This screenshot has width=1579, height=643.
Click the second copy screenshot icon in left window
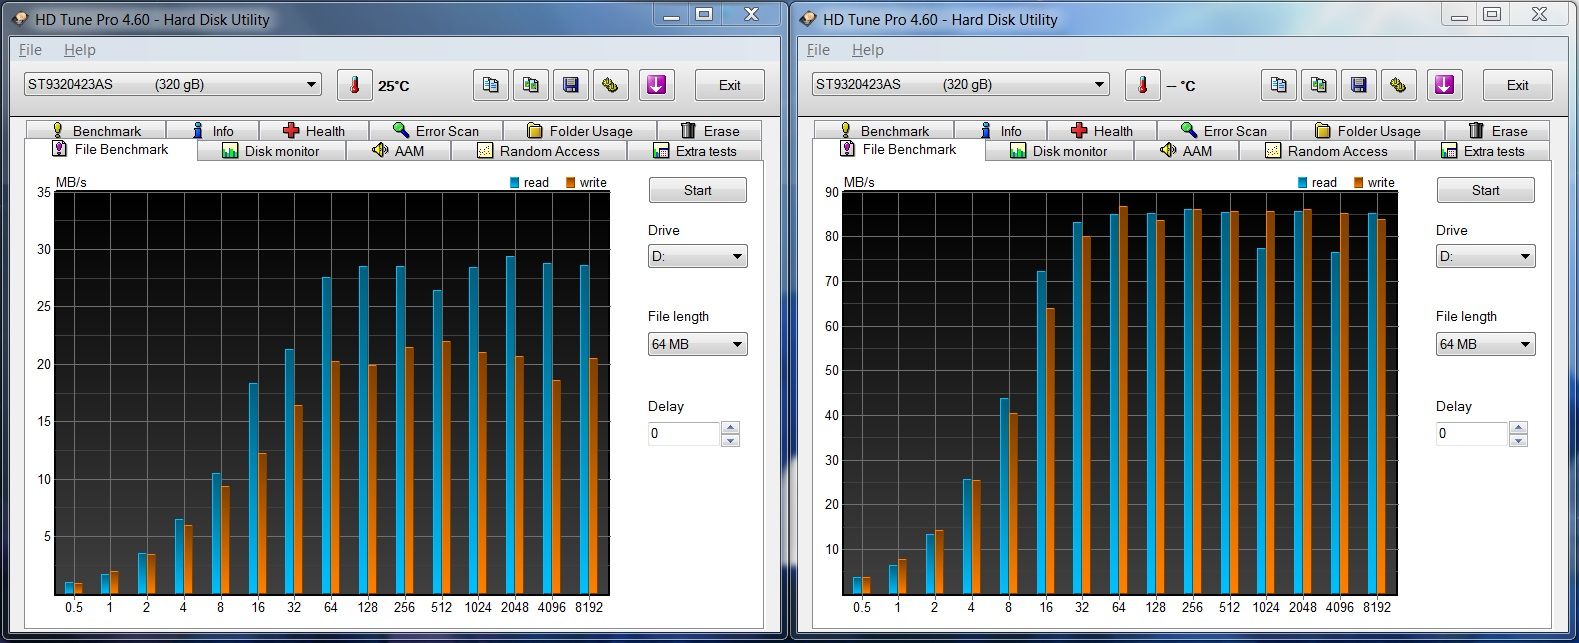point(531,85)
